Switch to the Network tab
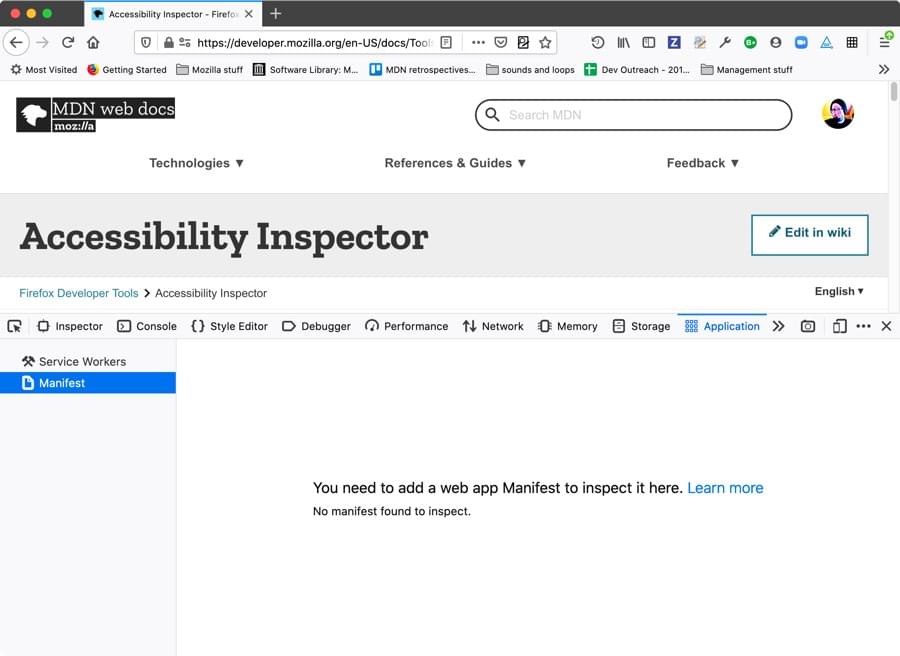The width and height of the screenshot is (900, 656). pos(493,326)
